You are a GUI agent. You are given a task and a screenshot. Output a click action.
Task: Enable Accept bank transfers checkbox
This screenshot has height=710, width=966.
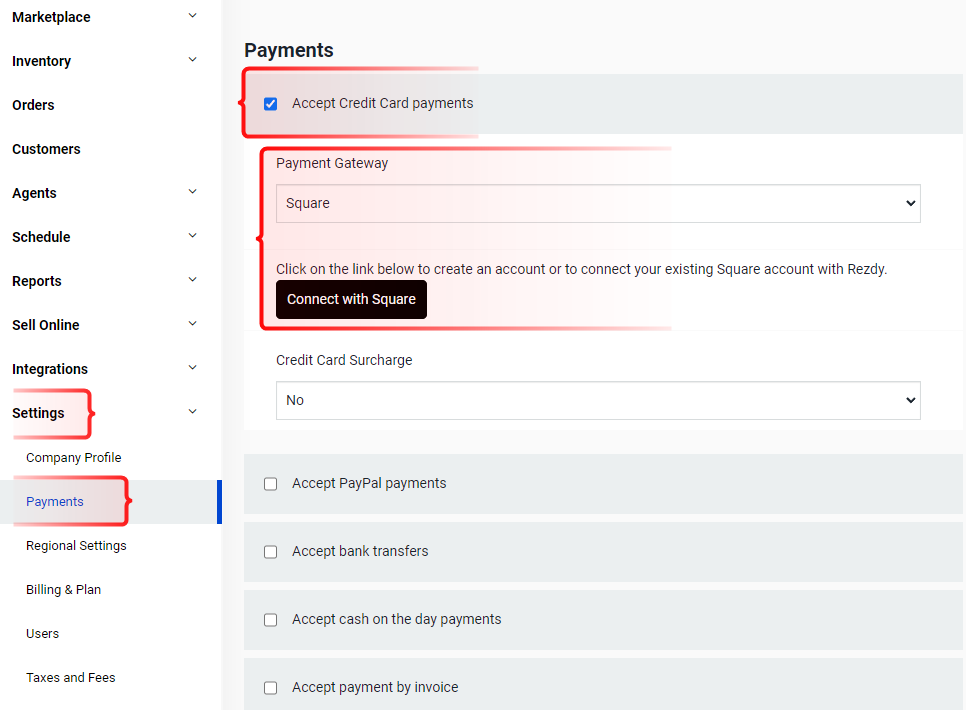tap(270, 552)
